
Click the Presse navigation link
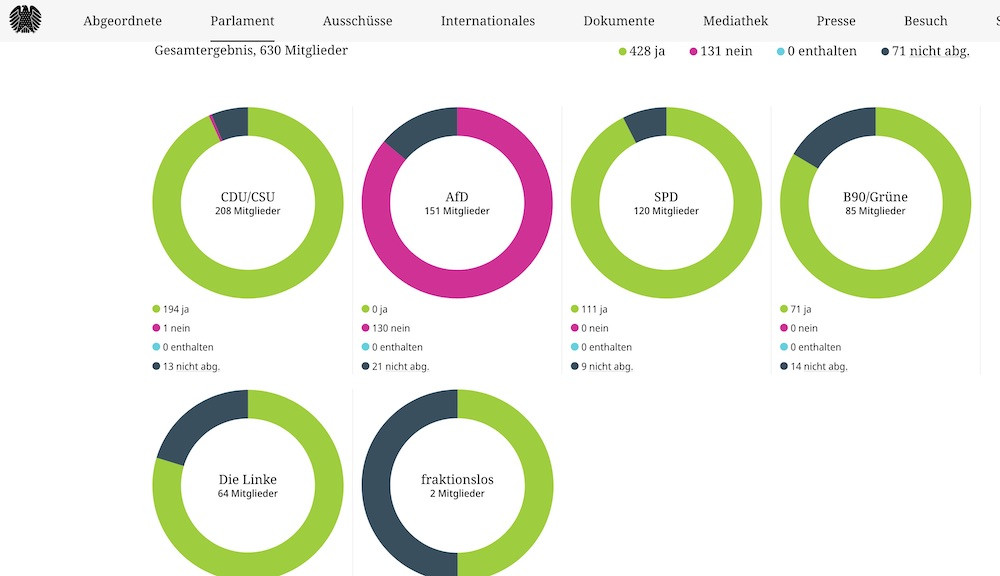[835, 21]
